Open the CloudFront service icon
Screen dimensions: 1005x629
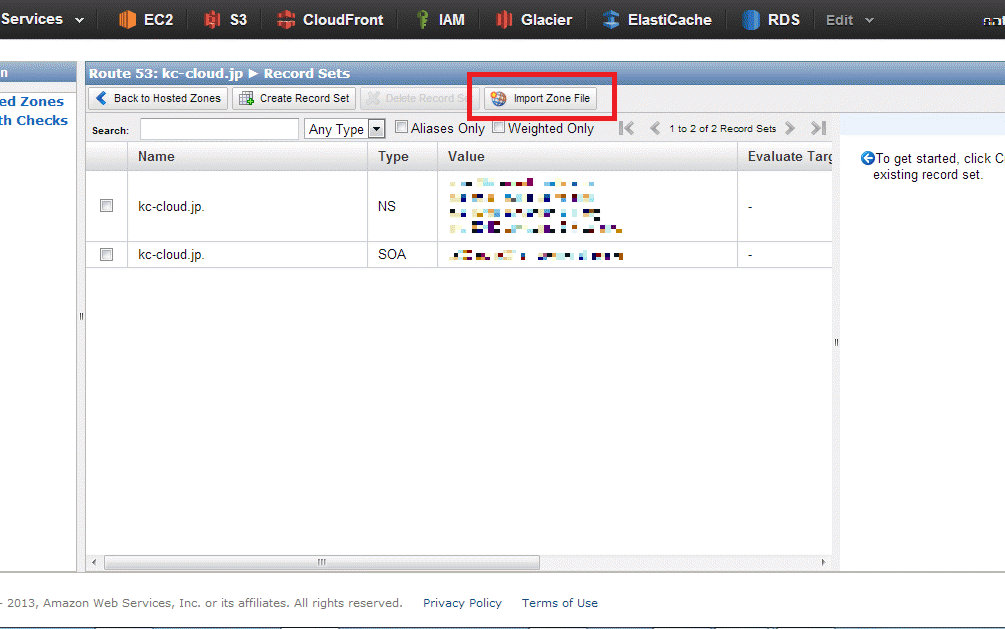(286, 20)
